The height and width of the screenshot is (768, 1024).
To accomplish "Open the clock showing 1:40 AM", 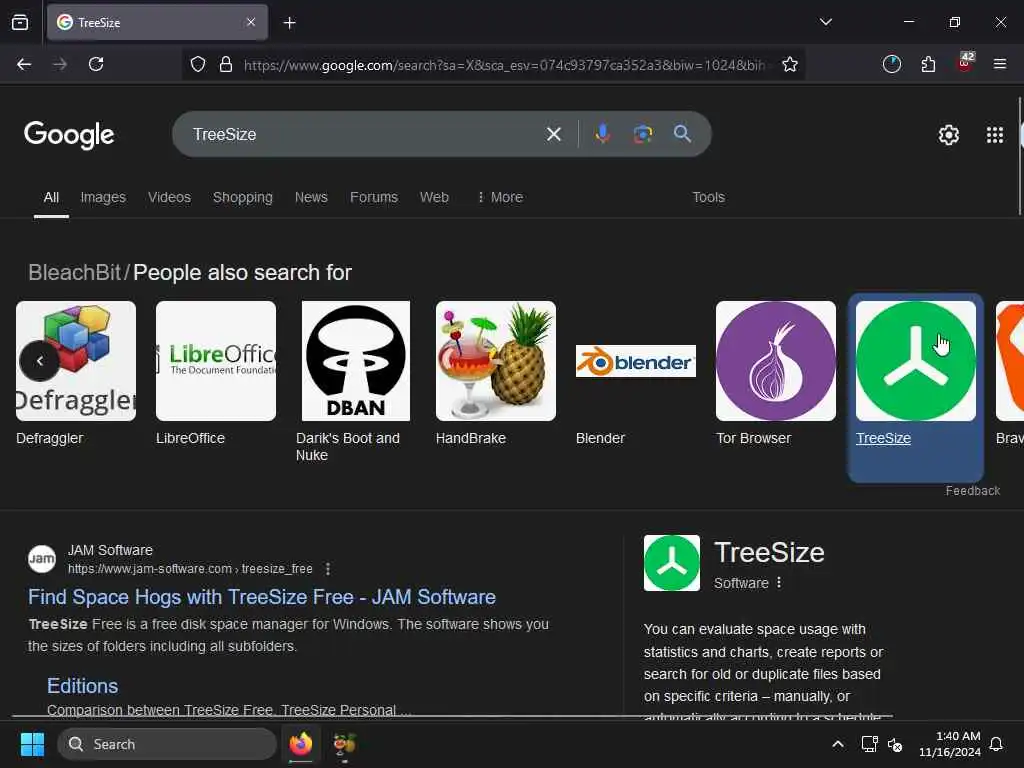I will click(950, 744).
